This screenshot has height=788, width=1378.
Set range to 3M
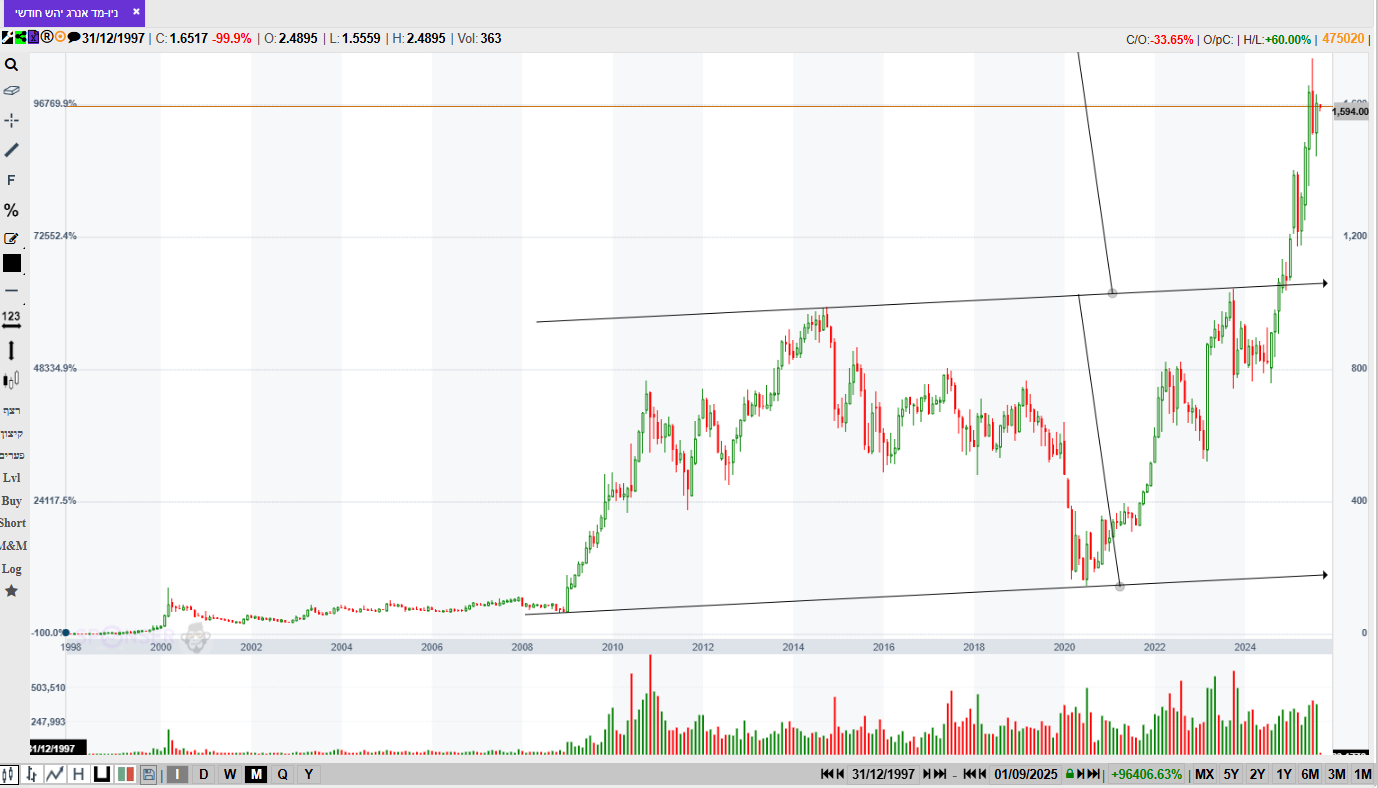[x=1337, y=774]
